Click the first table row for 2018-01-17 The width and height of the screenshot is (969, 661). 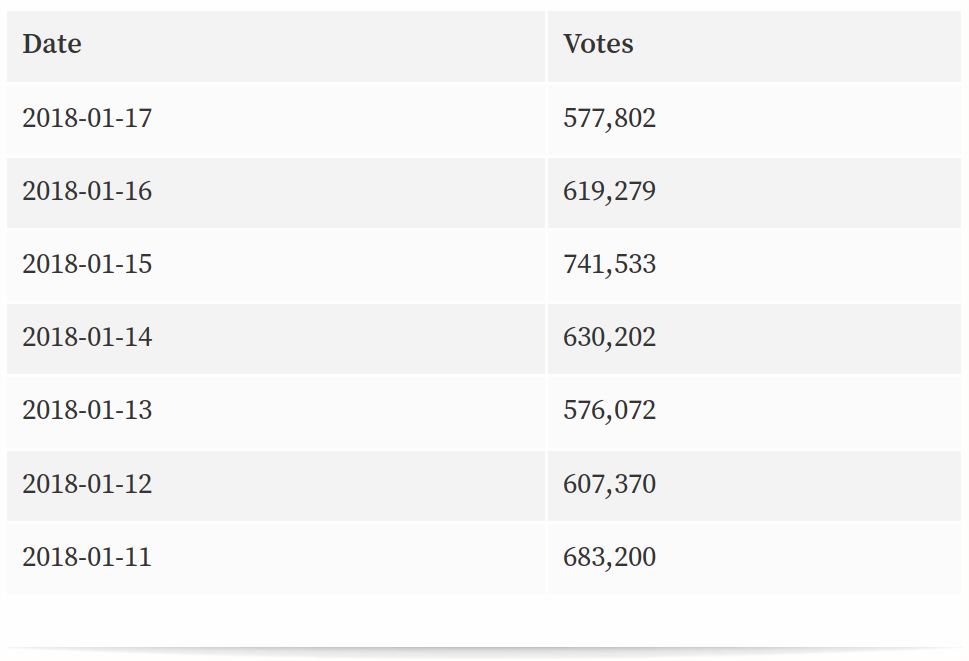pos(484,120)
